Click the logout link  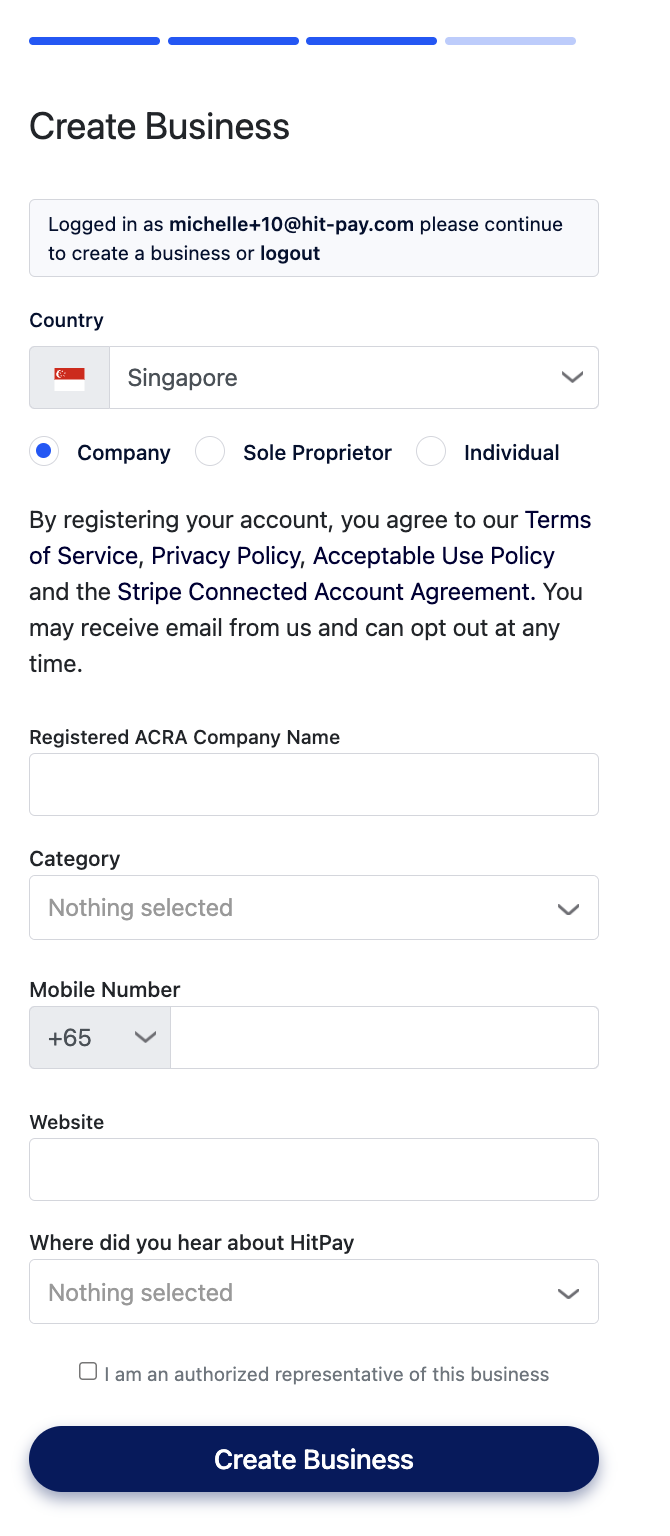click(290, 253)
